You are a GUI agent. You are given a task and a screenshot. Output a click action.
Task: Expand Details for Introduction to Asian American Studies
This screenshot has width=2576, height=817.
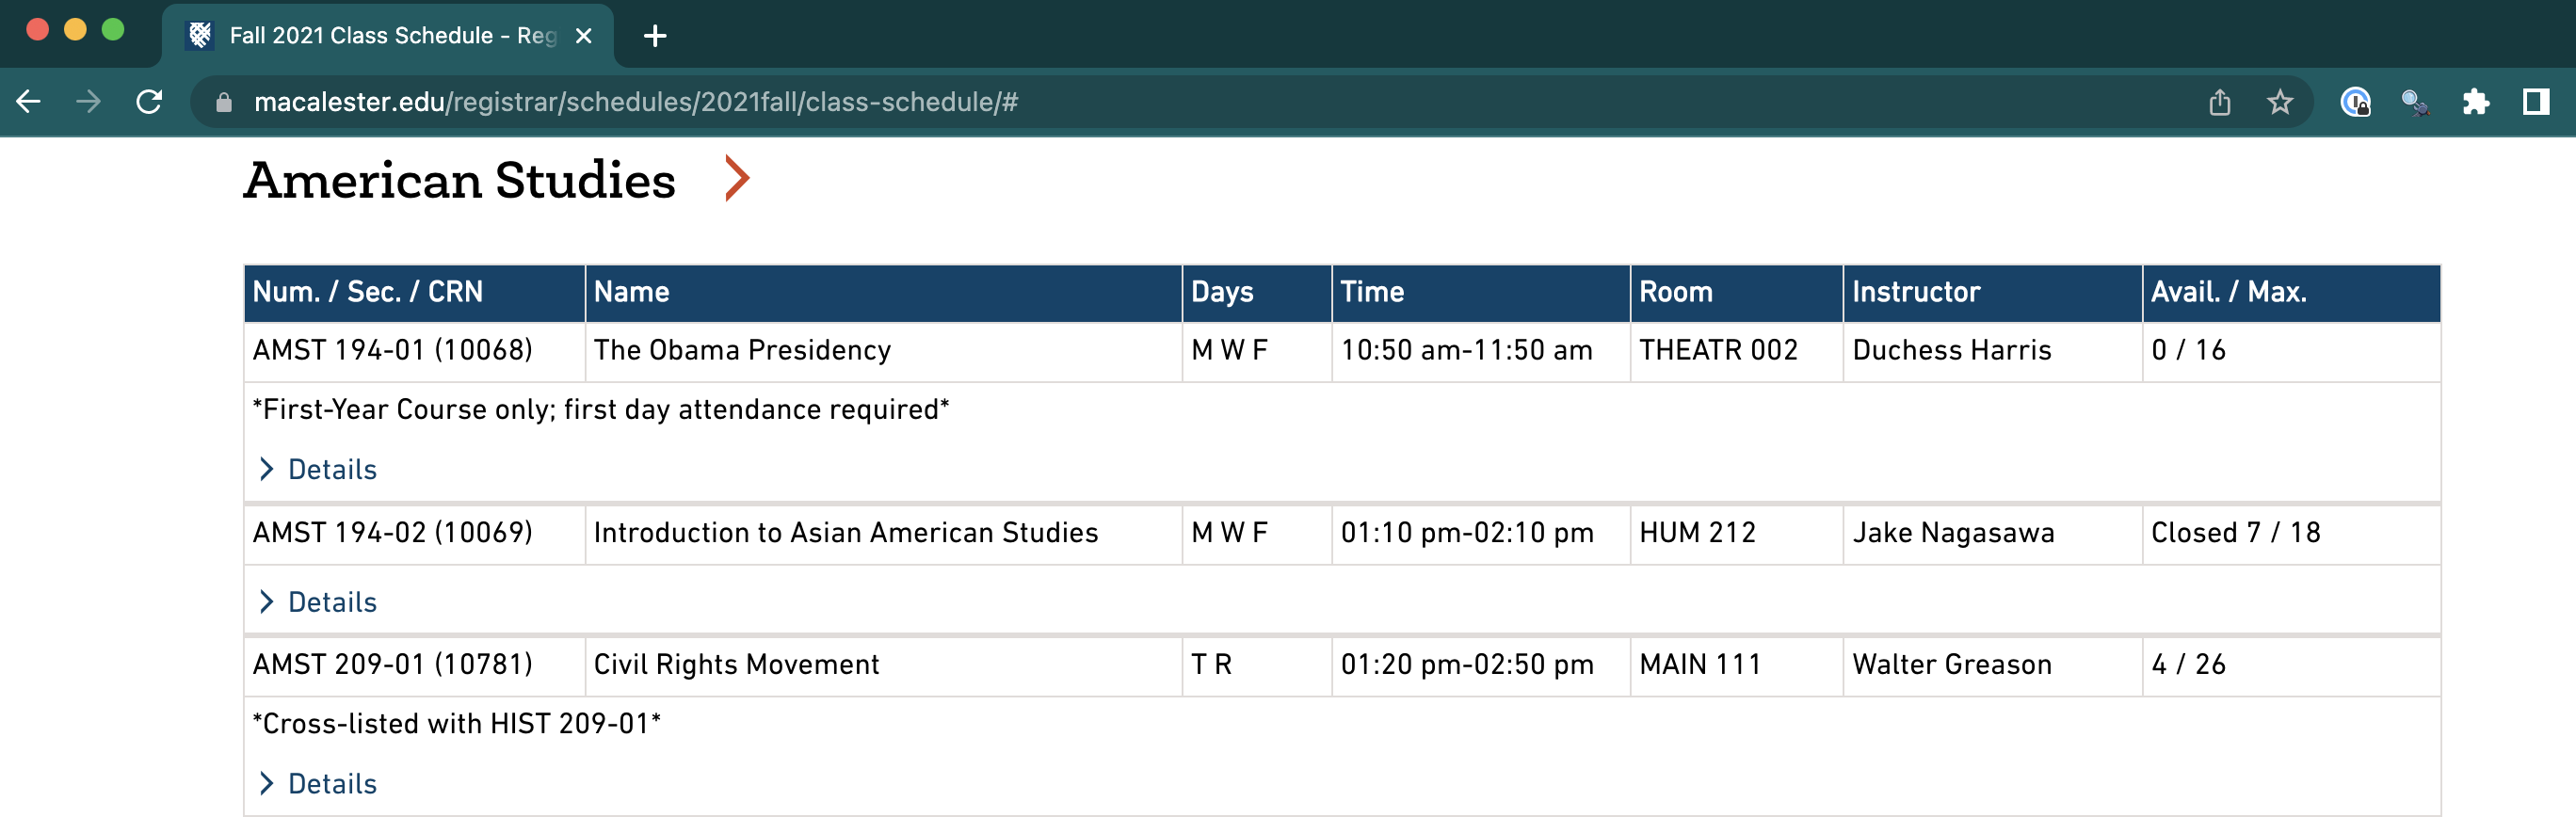[x=331, y=602]
